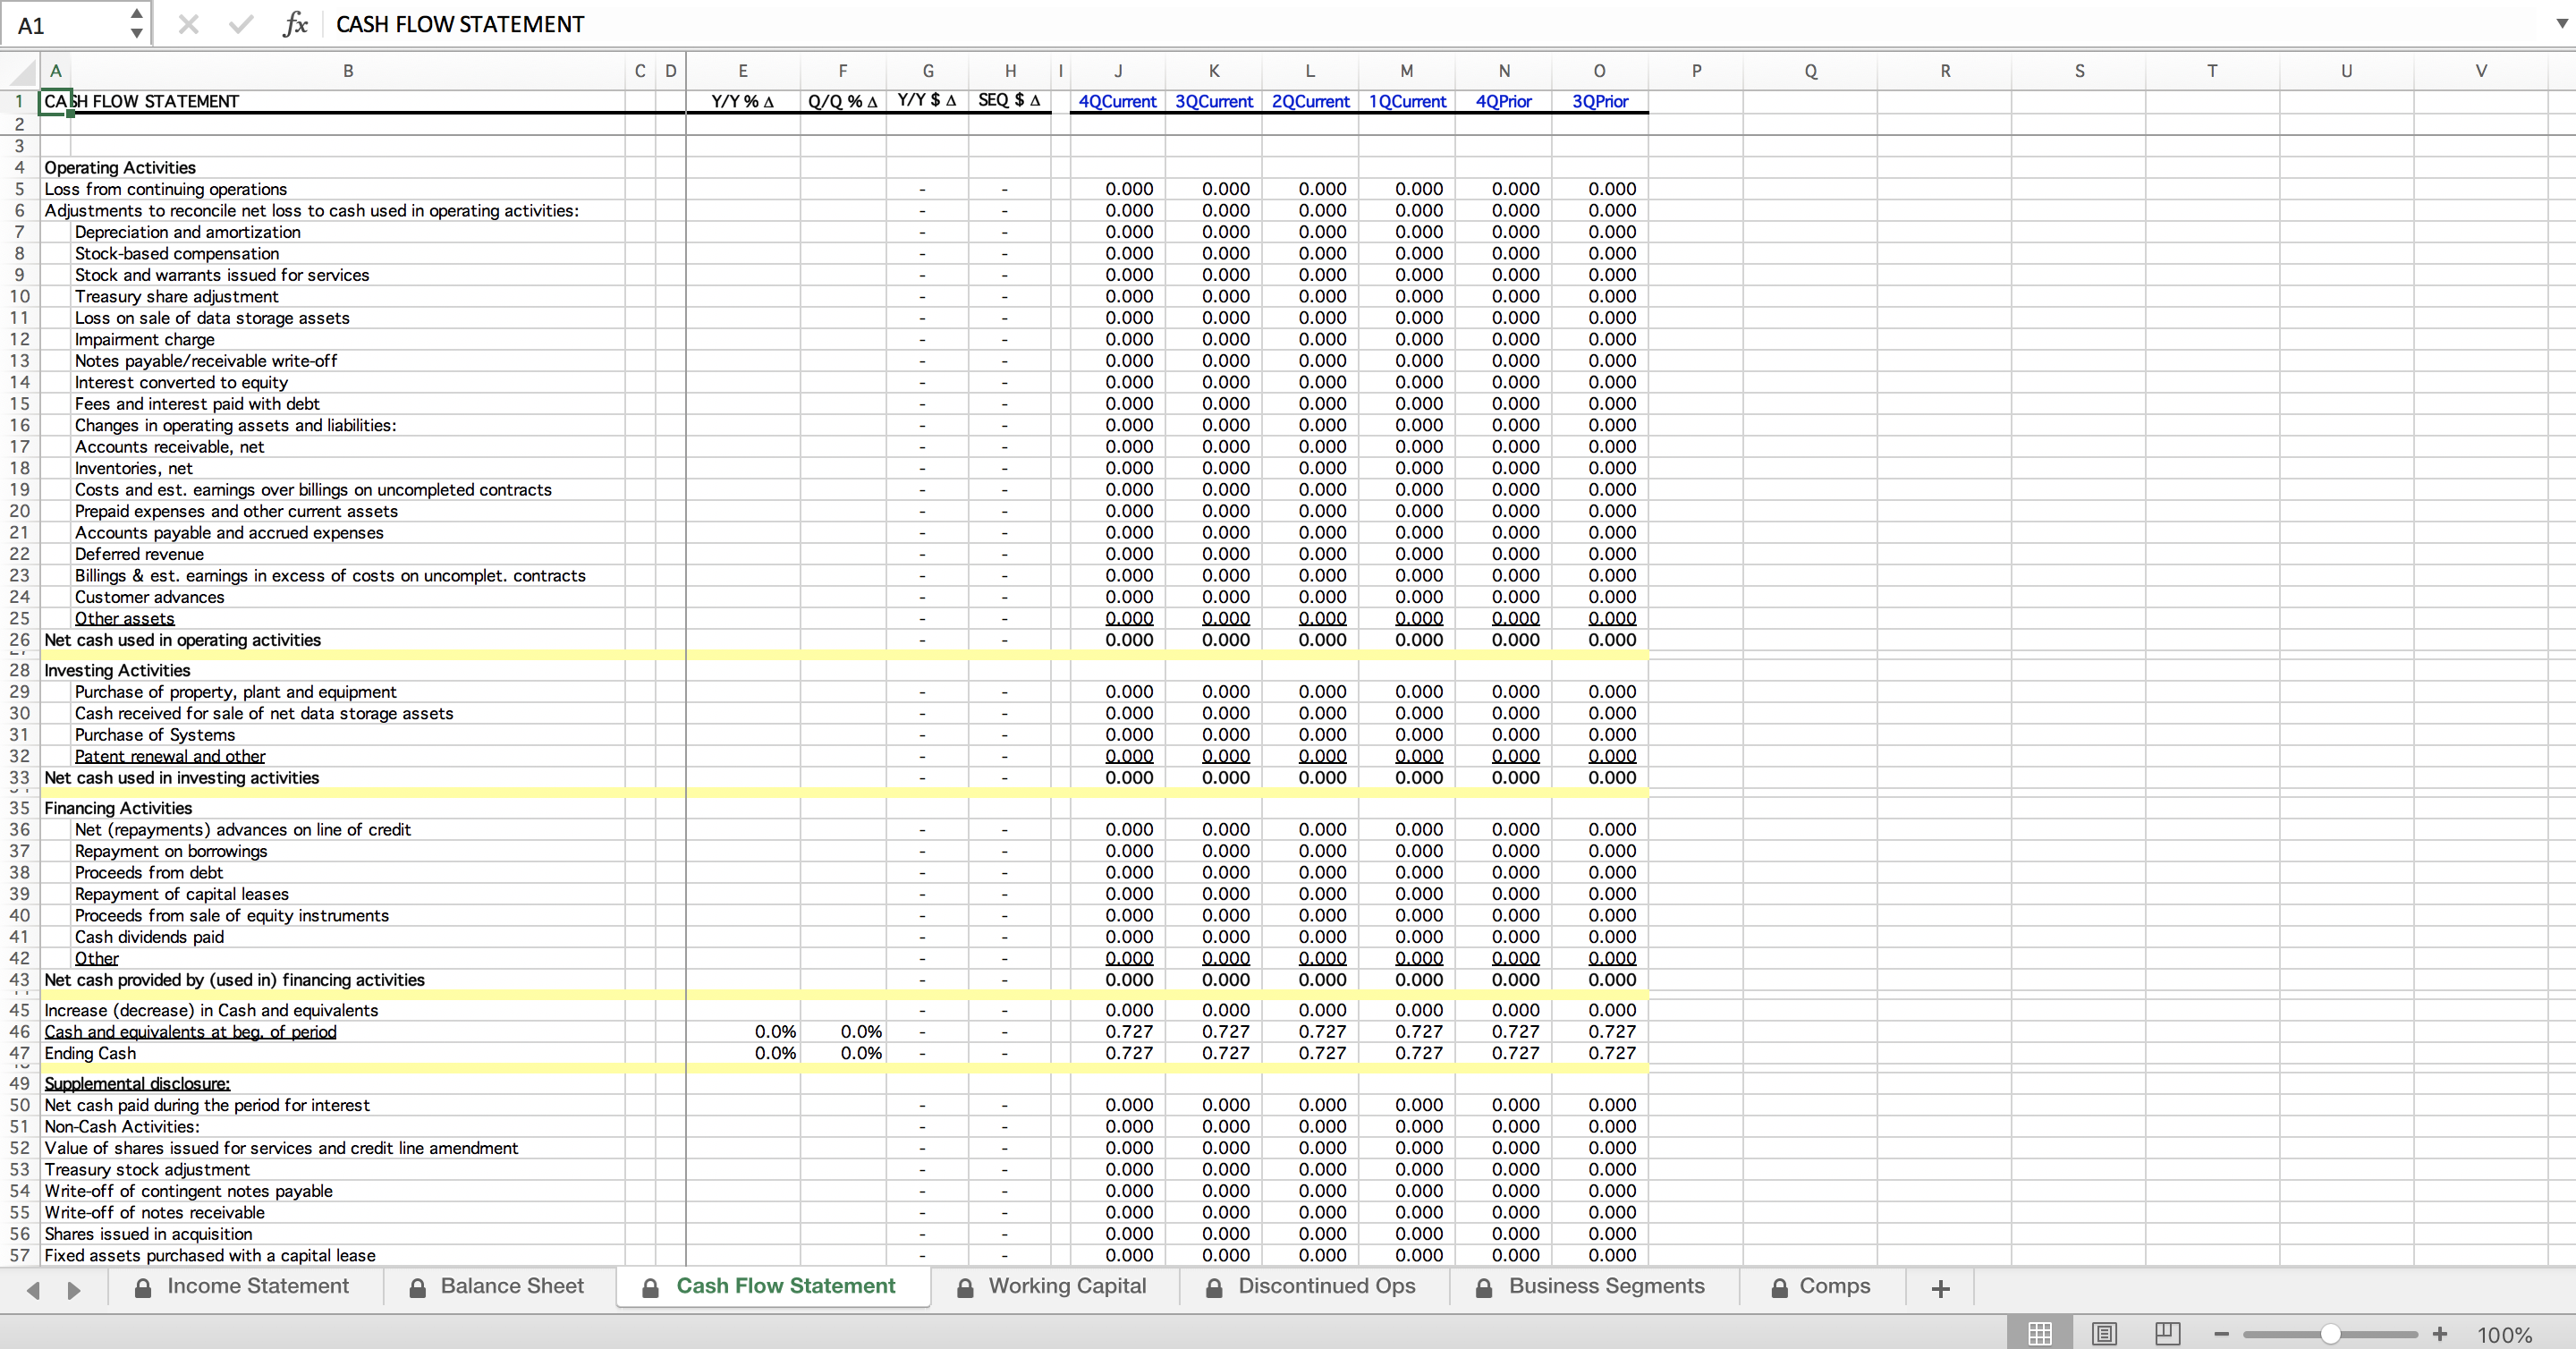Select Loss from continuing operations label
The width and height of the screenshot is (2576, 1349).
coord(166,189)
